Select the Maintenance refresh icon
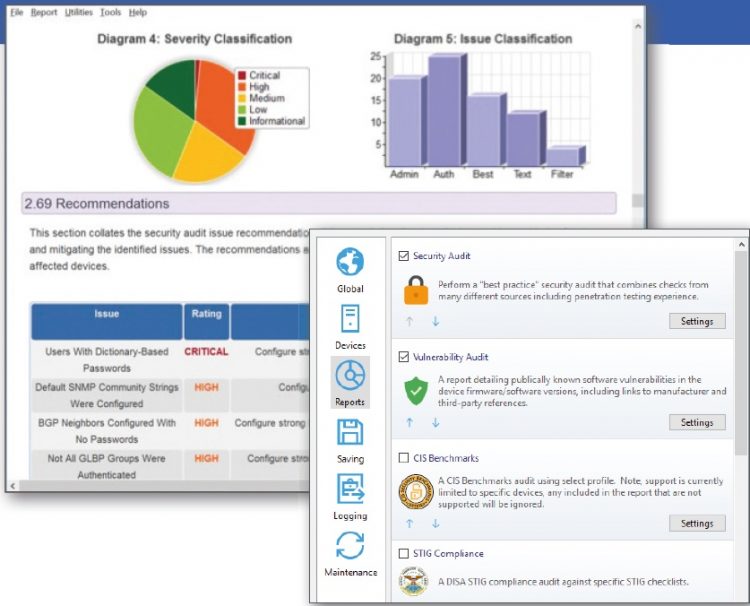750x606 pixels. [350, 546]
